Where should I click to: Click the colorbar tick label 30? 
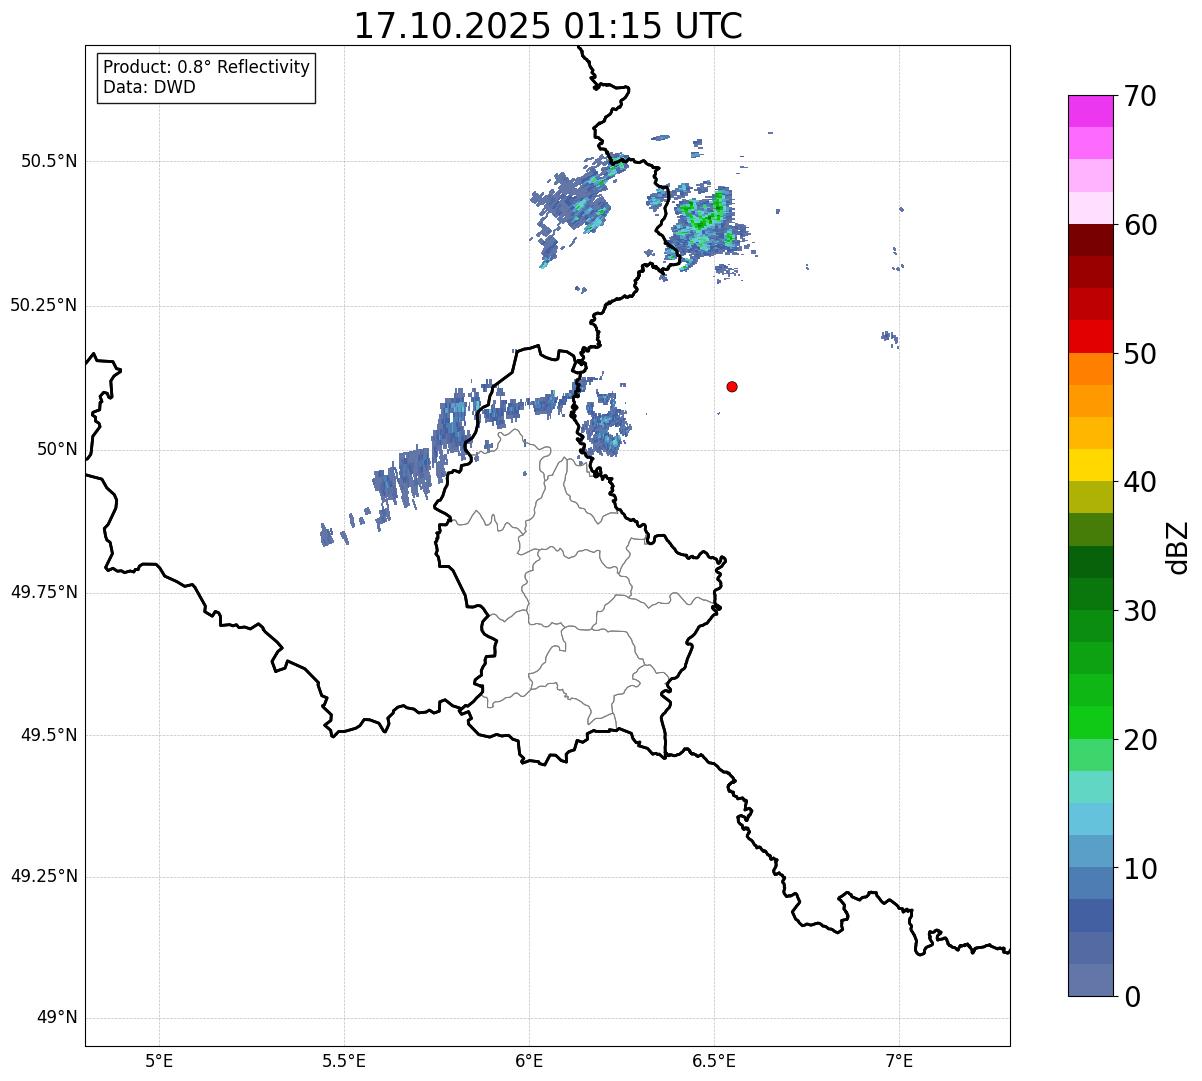click(x=1140, y=611)
